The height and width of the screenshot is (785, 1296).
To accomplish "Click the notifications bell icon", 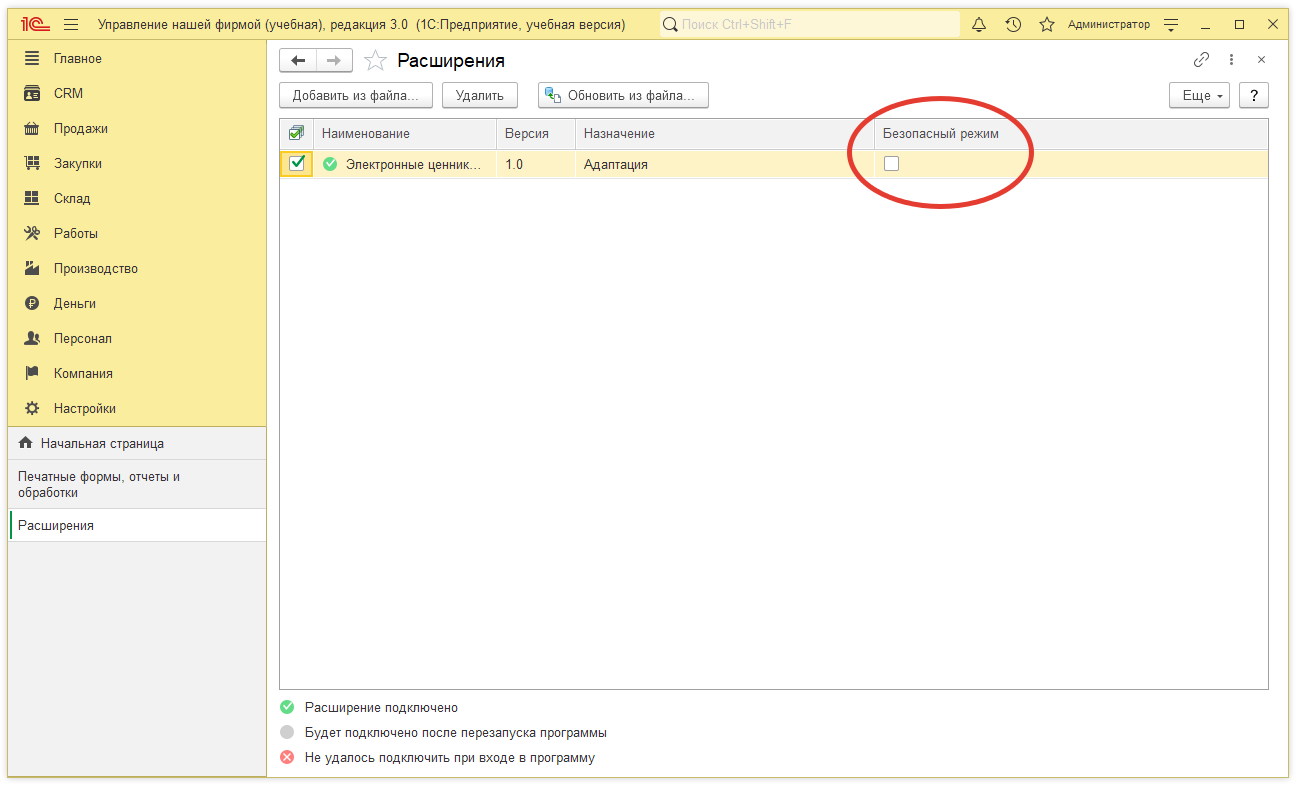I will tap(979, 24).
